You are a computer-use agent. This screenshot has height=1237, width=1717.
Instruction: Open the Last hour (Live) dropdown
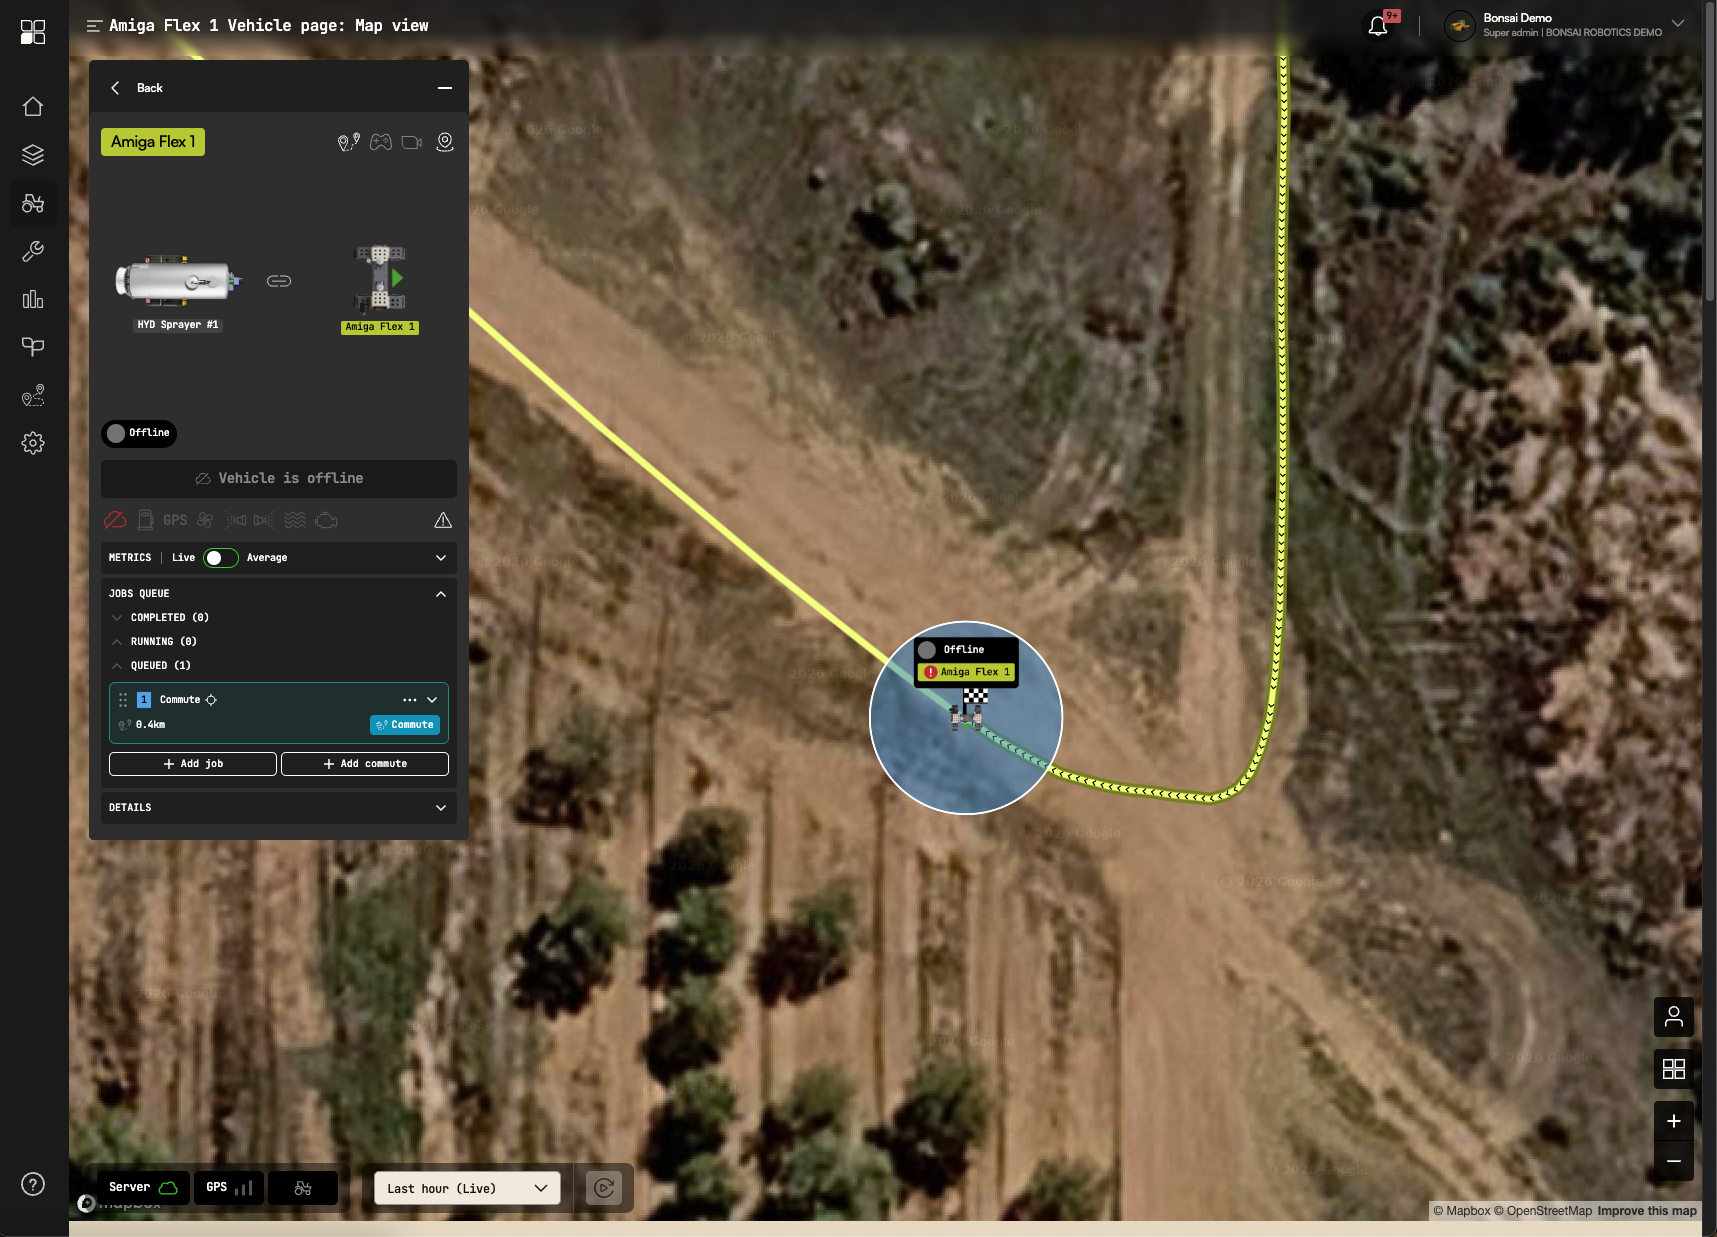click(x=467, y=1188)
